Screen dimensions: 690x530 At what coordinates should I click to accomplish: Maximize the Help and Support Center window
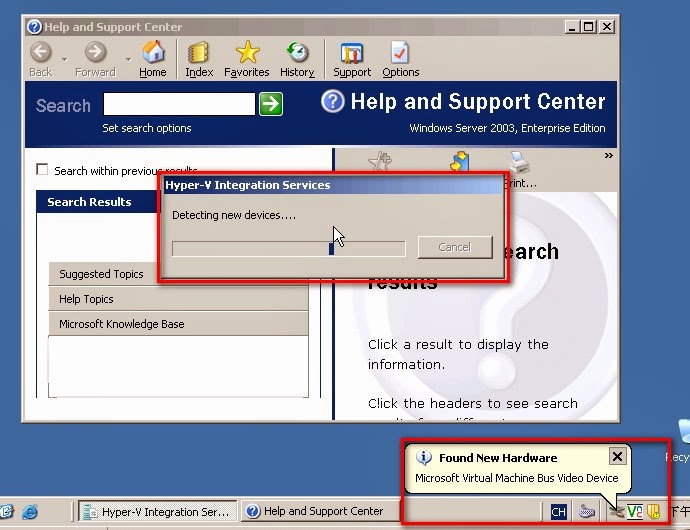tap(589, 27)
